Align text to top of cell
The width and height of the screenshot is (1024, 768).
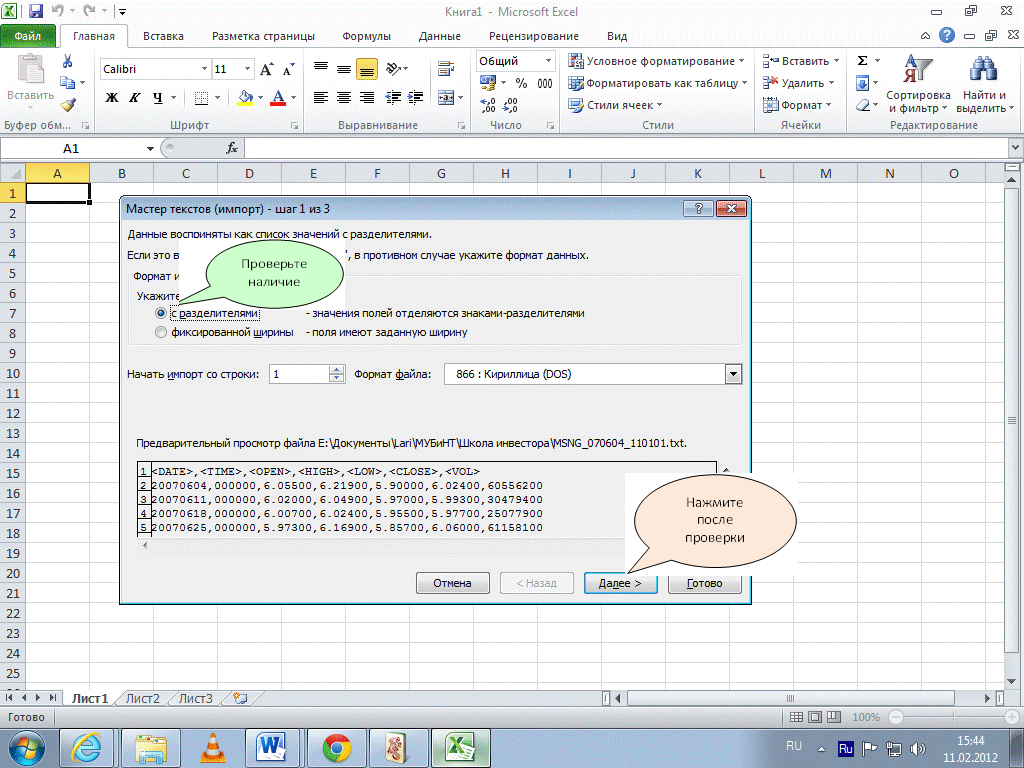coord(321,68)
